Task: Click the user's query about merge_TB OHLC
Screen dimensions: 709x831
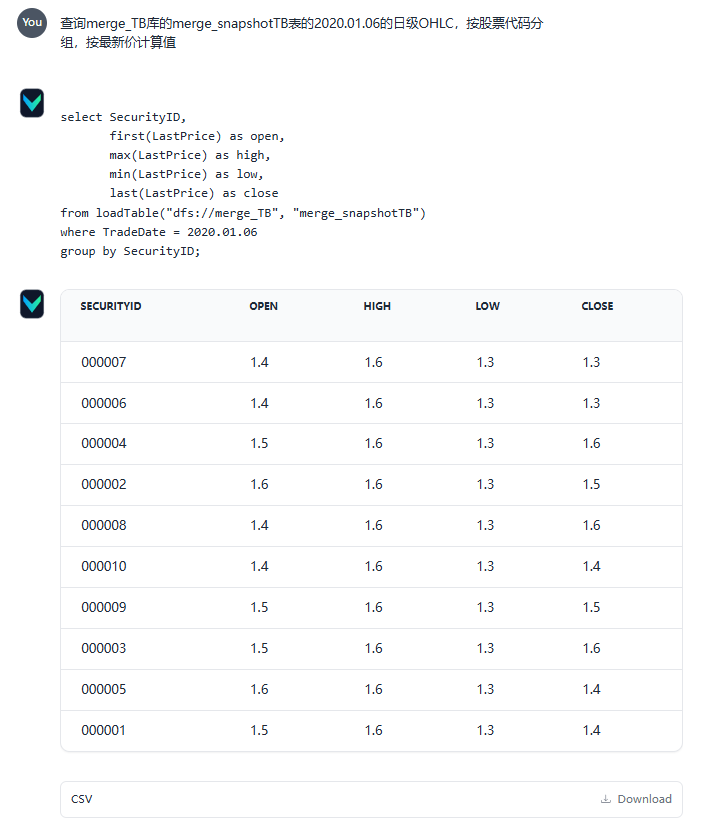Action: click(x=302, y=32)
